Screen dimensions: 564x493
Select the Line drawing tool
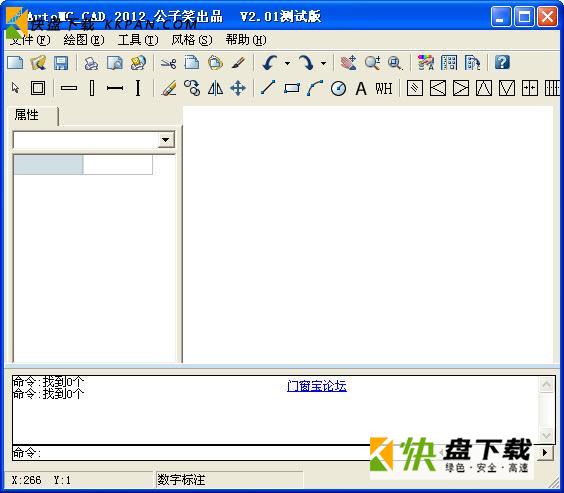[x=268, y=87]
